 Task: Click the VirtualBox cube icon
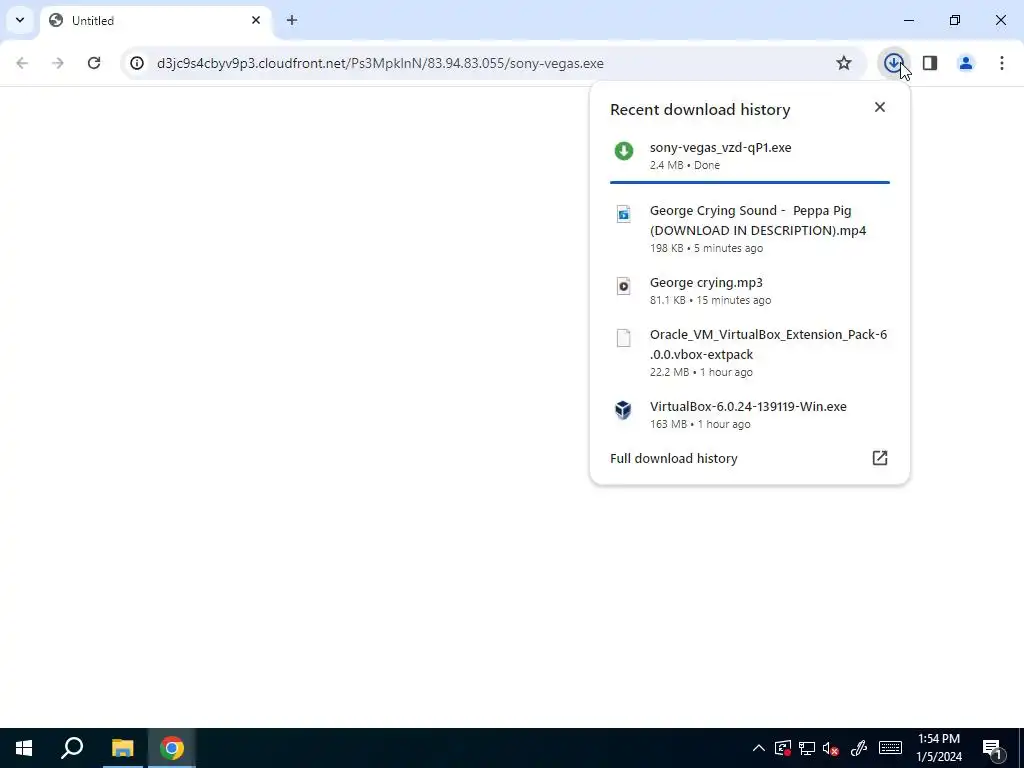pos(623,409)
